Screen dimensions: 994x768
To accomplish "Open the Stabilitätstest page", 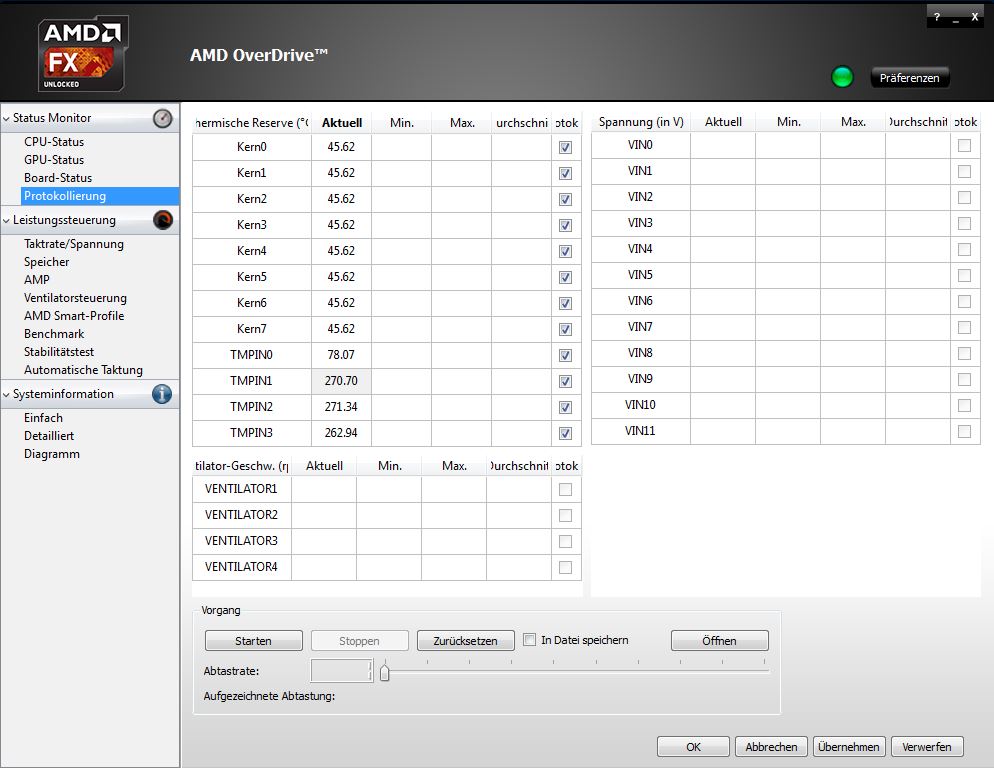I will [58, 351].
